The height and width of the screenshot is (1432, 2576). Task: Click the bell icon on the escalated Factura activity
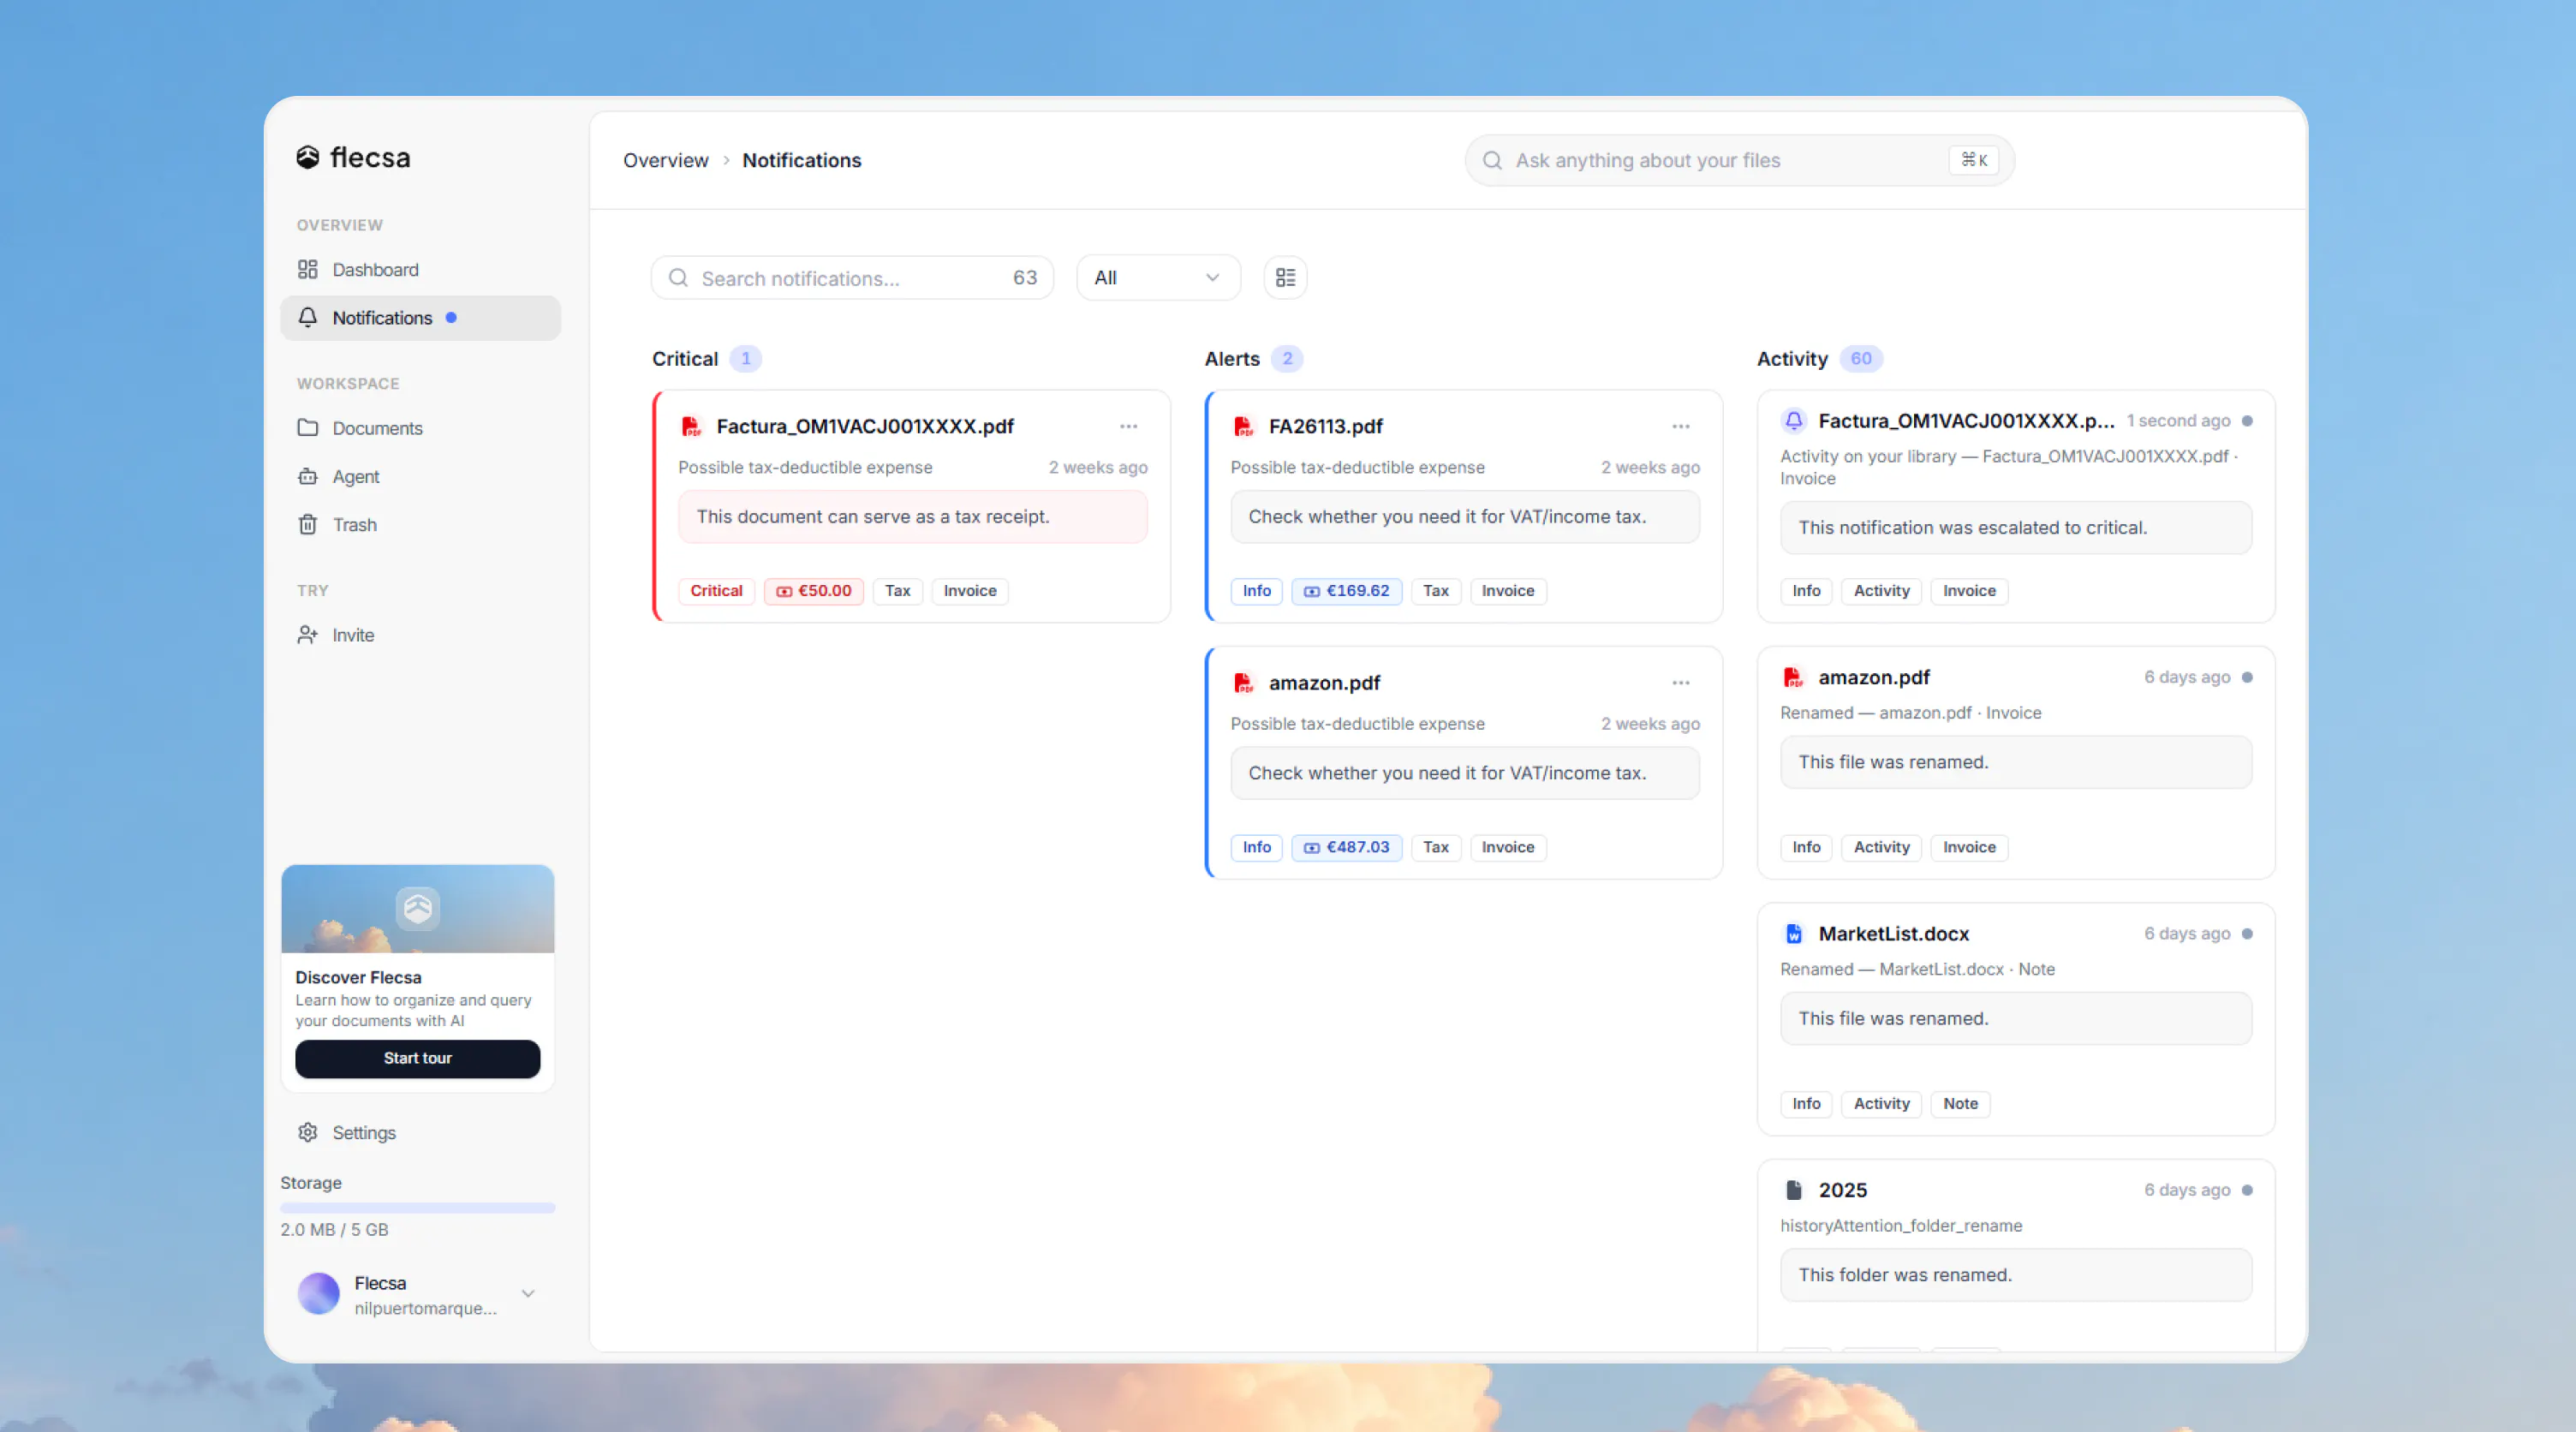pos(1794,420)
